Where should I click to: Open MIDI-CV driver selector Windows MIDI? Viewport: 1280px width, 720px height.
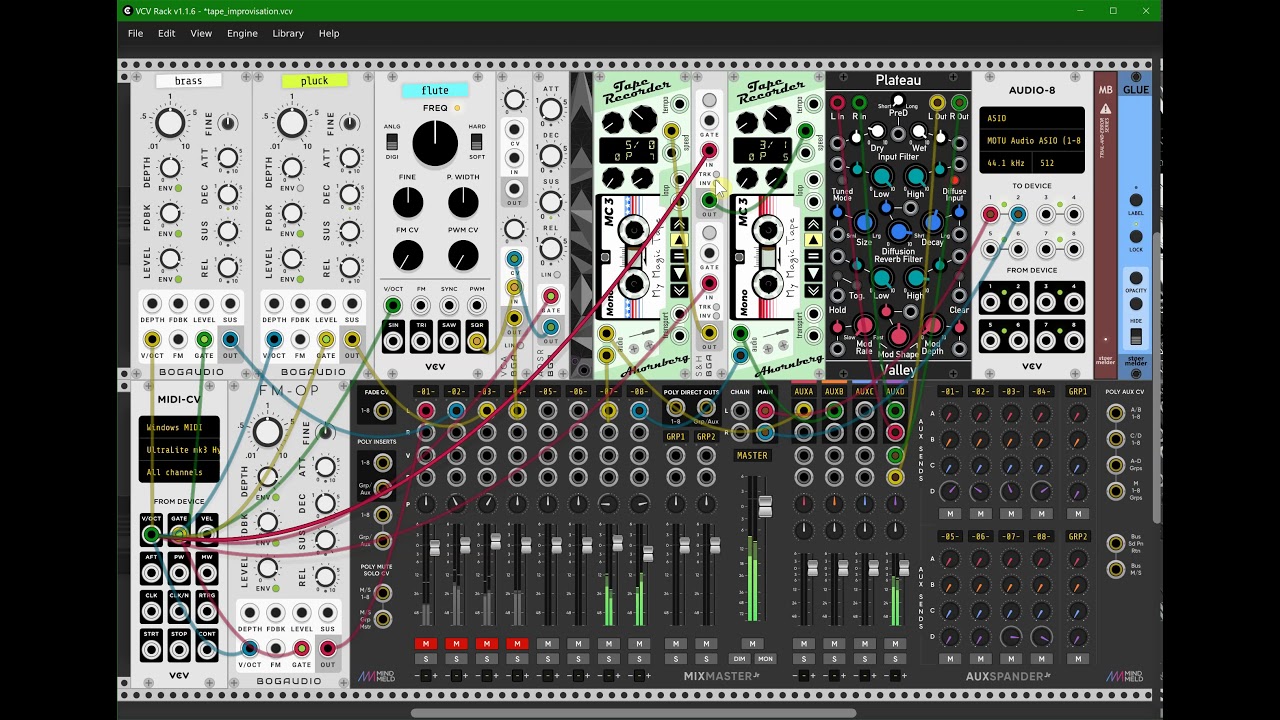[x=179, y=428]
